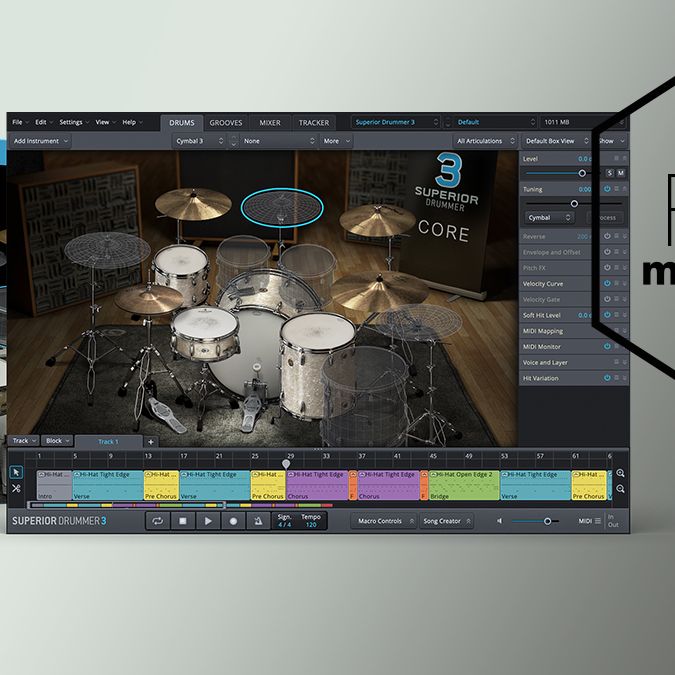Enable the Reverse power switch
The image size is (675, 675).
pyautogui.click(x=607, y=236)
